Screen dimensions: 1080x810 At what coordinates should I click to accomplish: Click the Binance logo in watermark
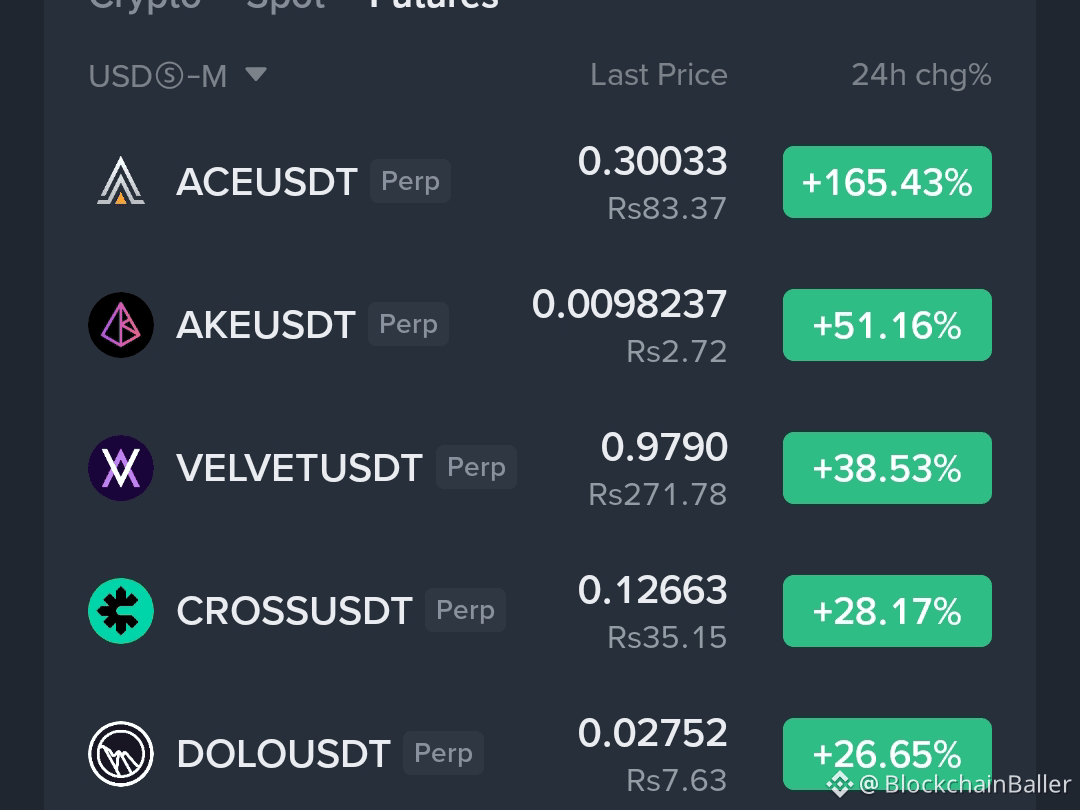click(839, 784)
